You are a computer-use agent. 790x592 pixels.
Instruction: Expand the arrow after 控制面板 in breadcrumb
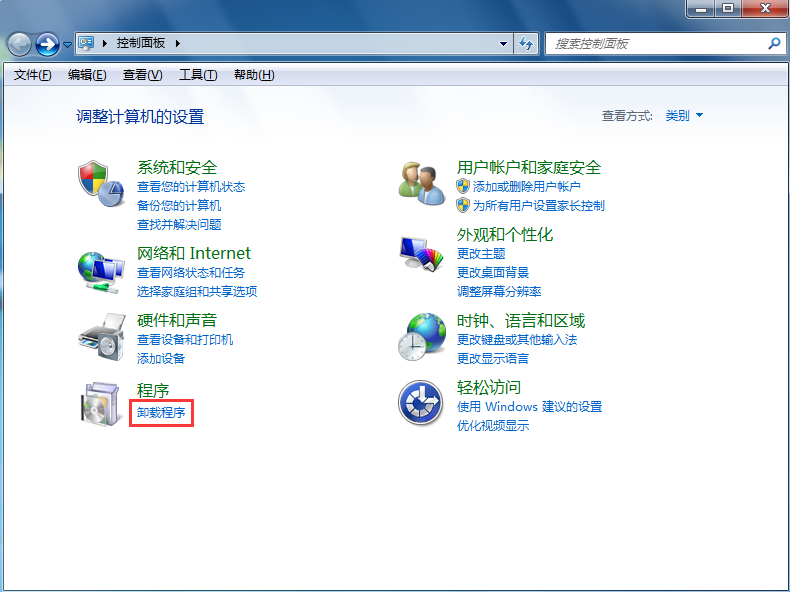click(178, 44)
